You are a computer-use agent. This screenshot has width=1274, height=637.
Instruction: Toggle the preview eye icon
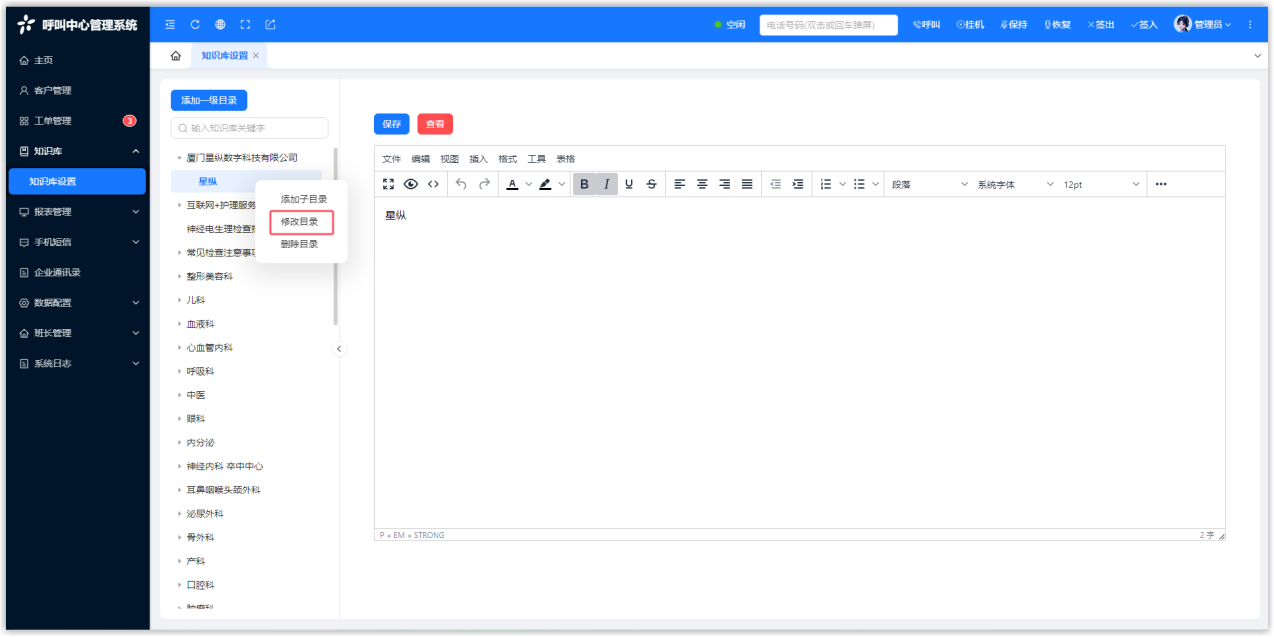[x=411, y=184]
